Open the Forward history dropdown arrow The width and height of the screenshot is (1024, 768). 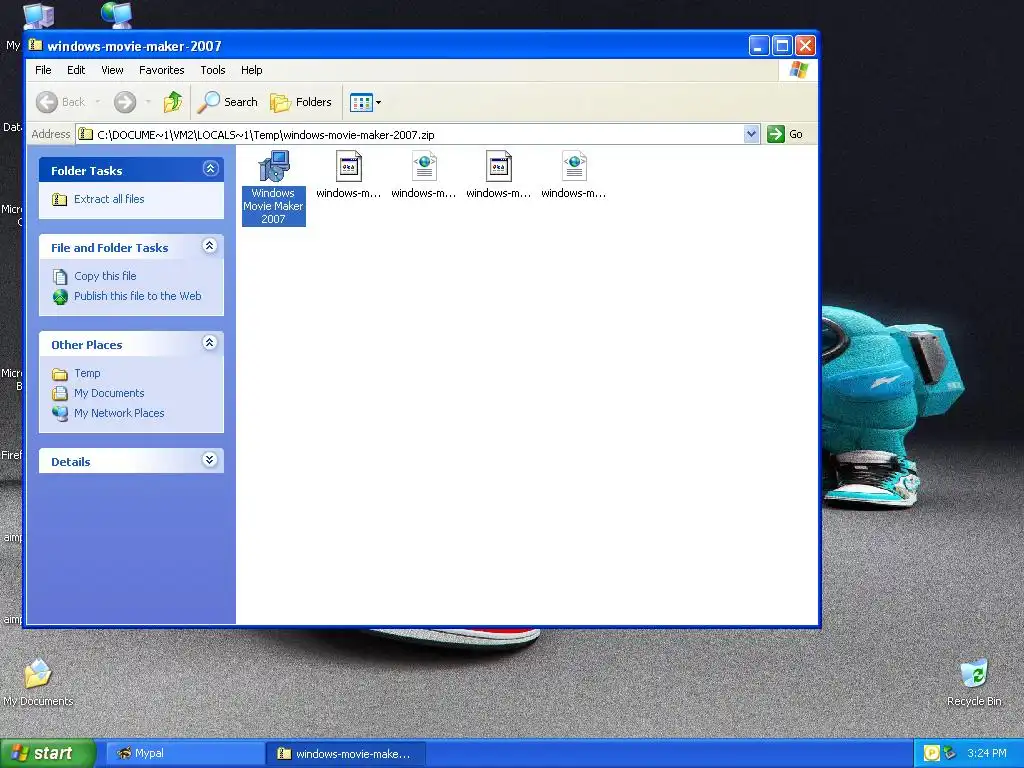coord(148,102)
